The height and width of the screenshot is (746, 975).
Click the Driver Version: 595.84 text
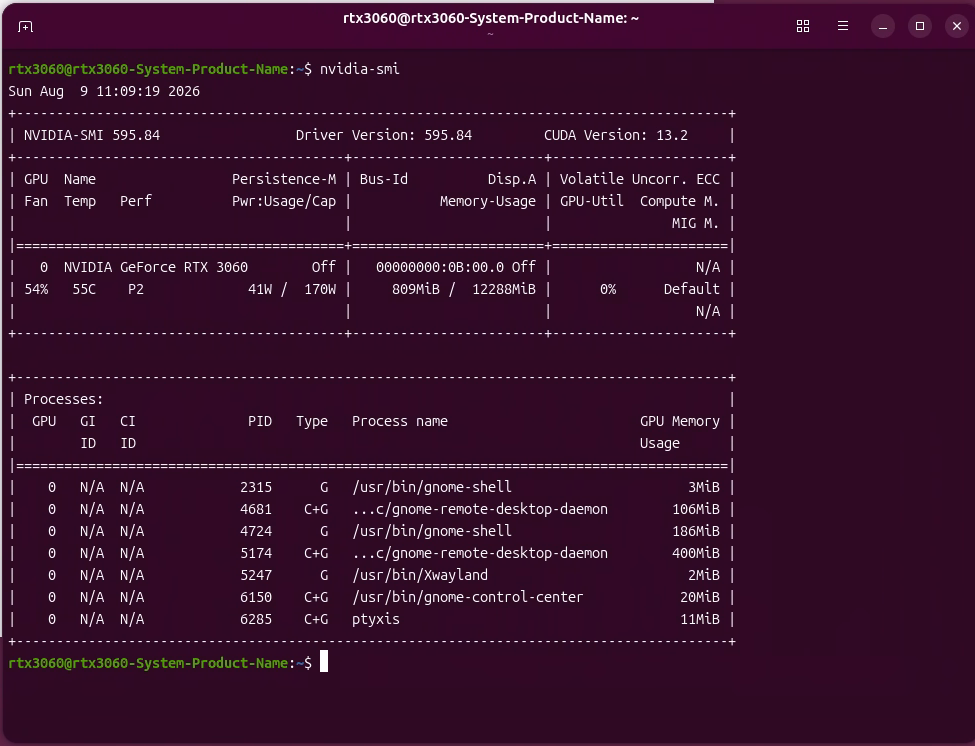(x=384, y=136)
